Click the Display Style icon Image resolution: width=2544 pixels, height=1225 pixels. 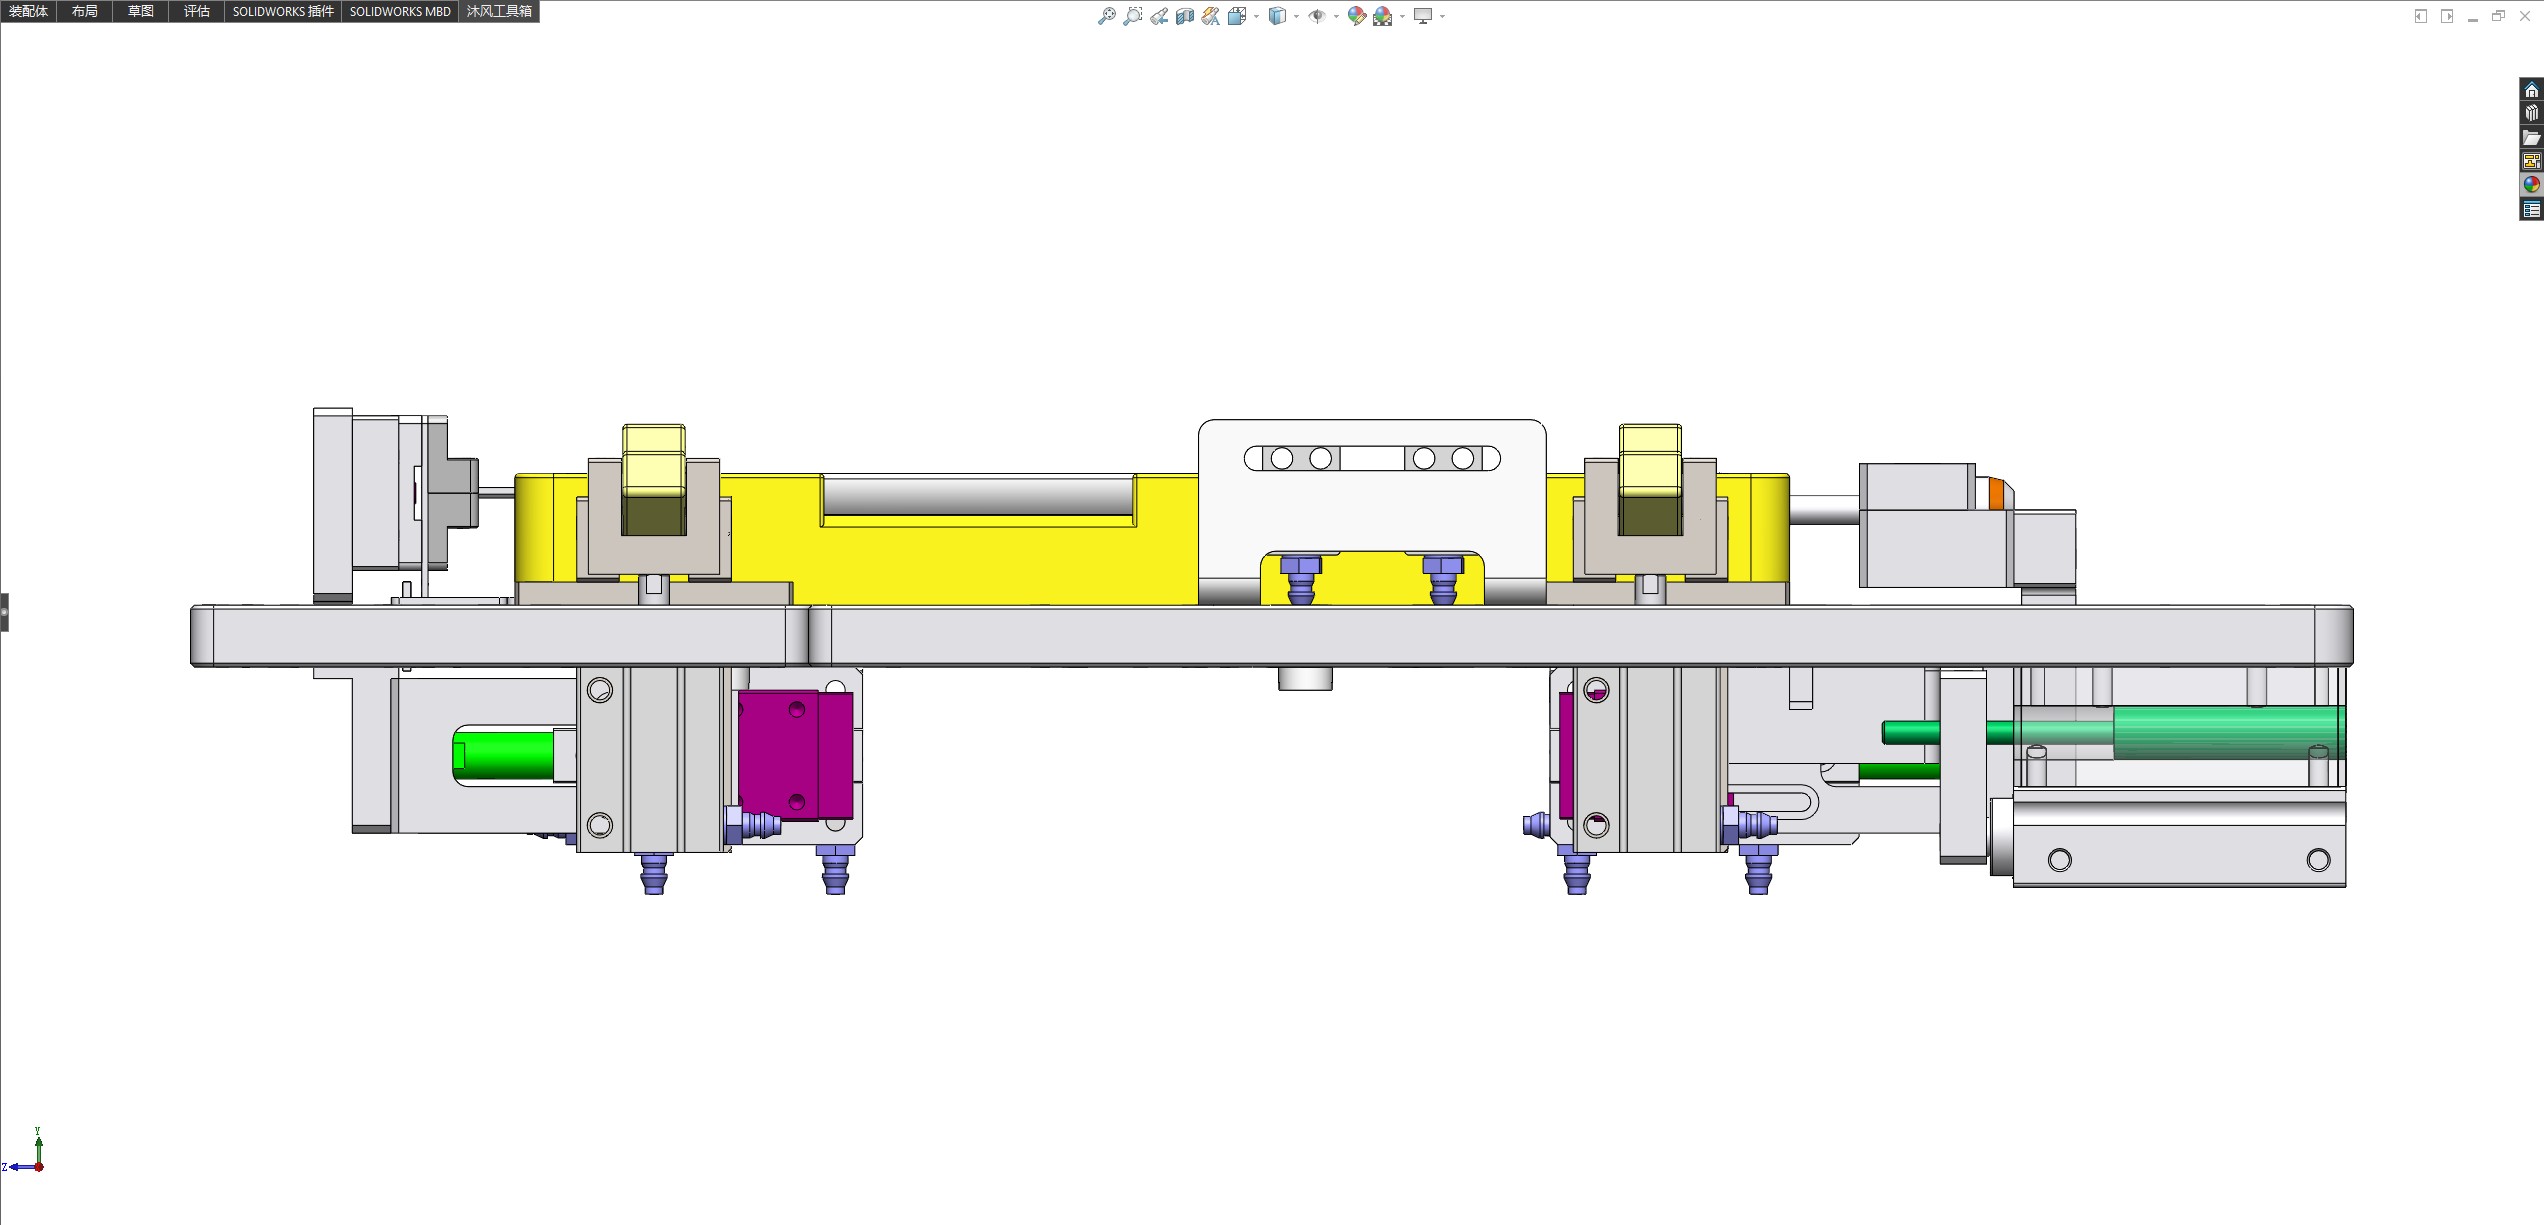pyautogui.click(x=1277, y=16)
